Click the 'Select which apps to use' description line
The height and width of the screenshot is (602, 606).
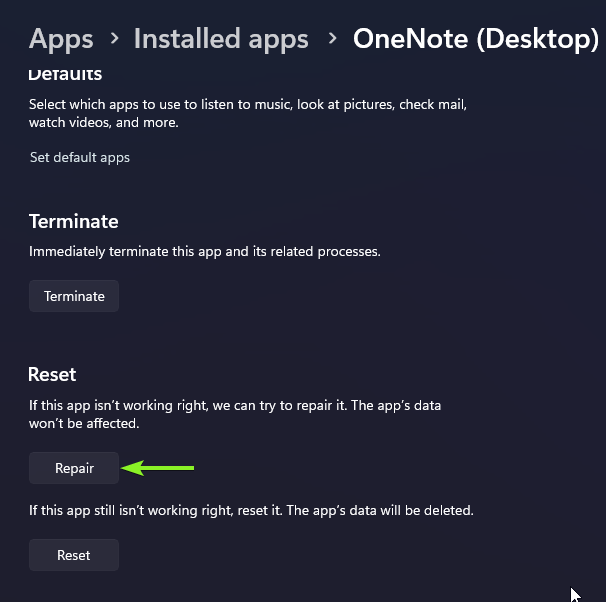point(248,104)
